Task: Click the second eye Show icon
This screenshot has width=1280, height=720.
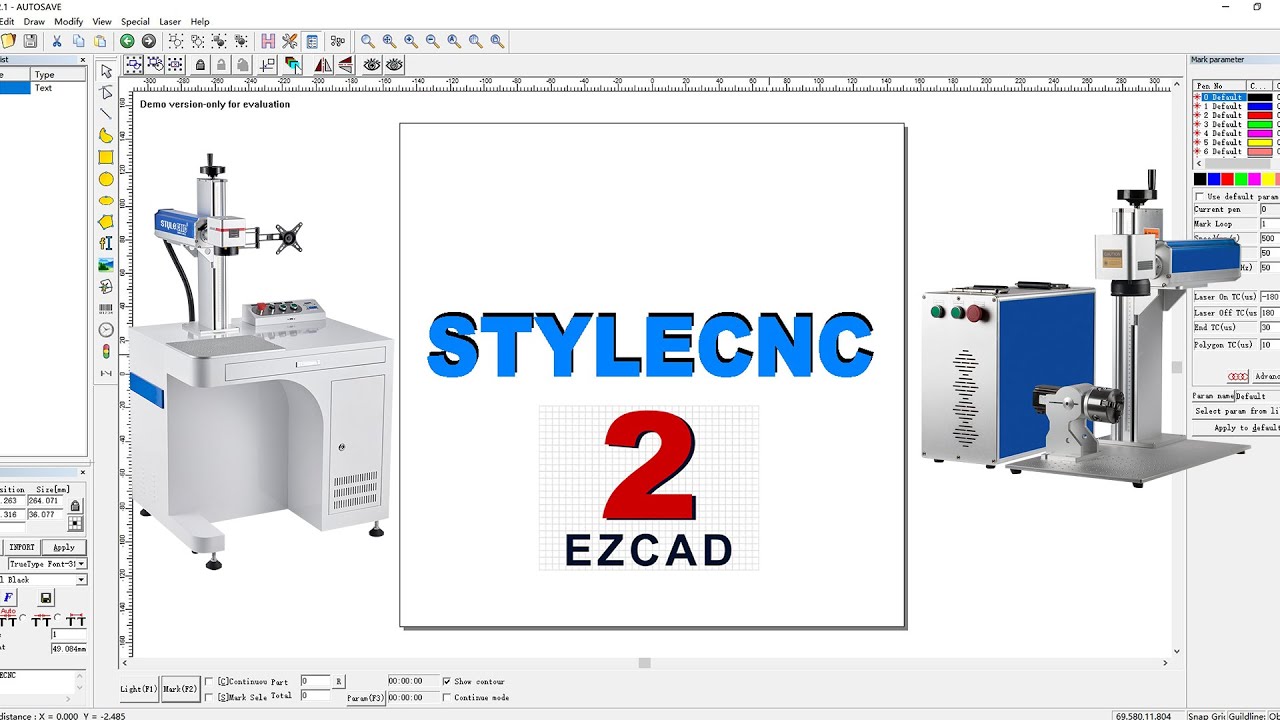Action: point(395,65)
